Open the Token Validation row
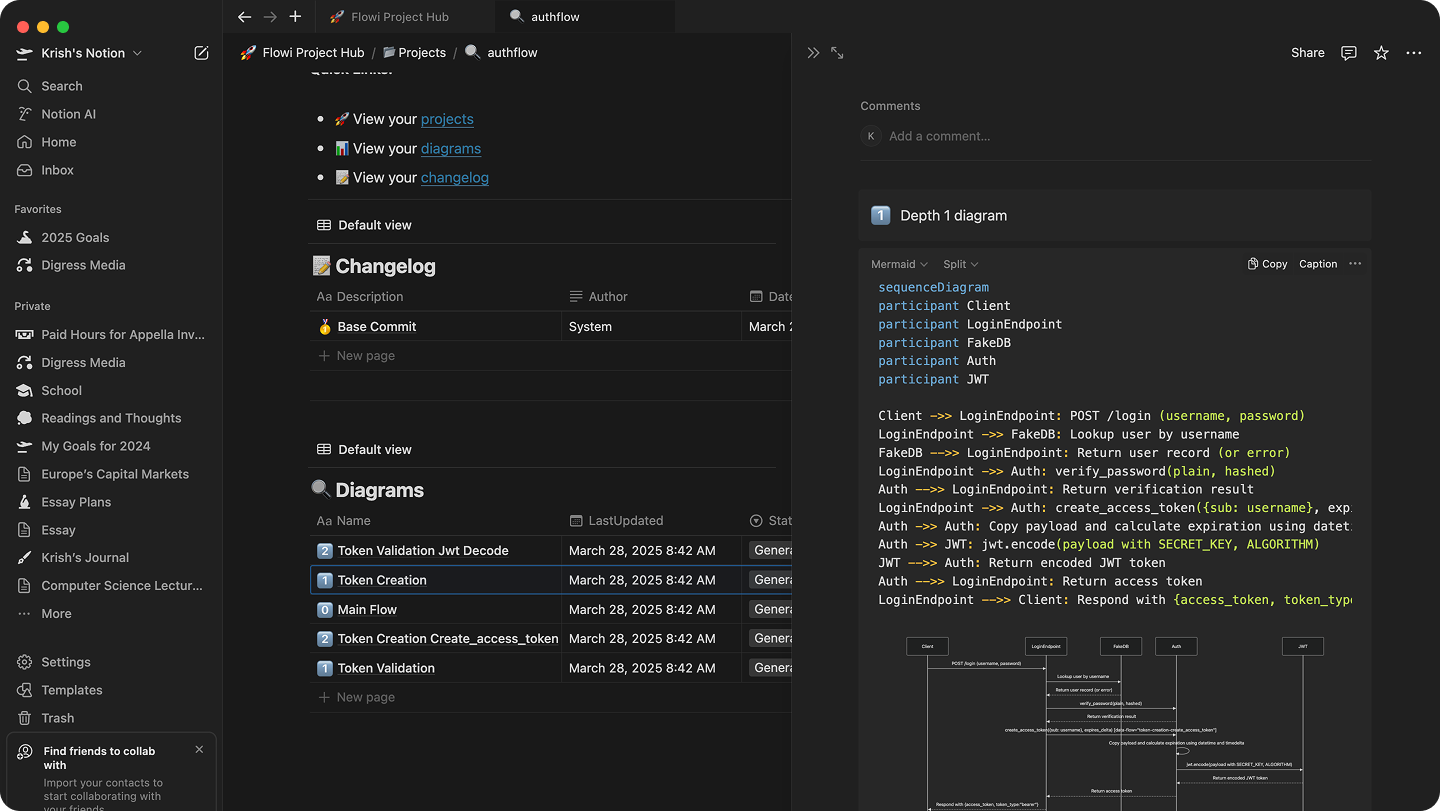This screenshot has width=1440, height=811. (386, 668)
